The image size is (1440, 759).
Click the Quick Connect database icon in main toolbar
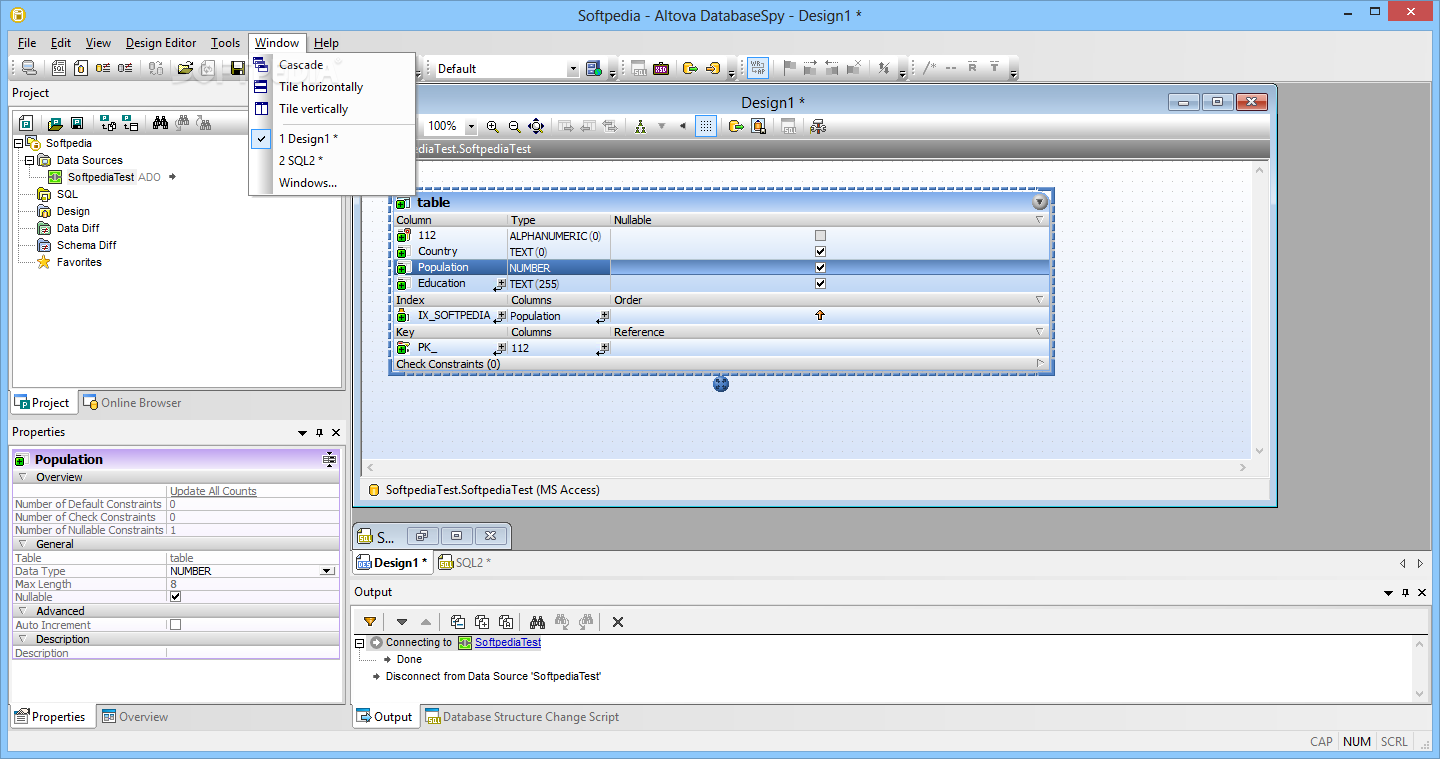click(28, 68)
